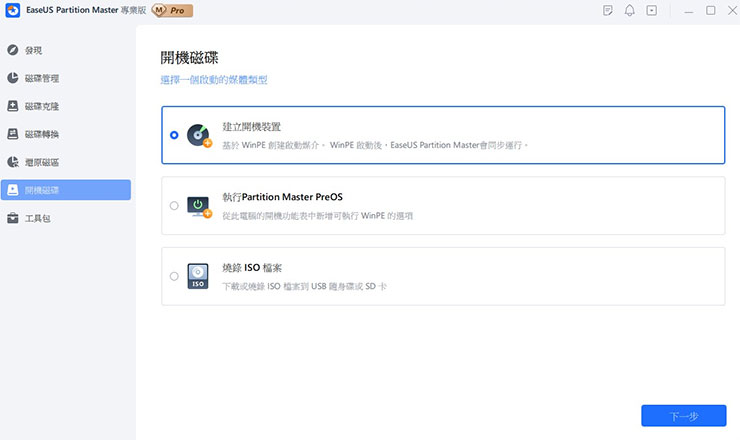Image resolution: width=740 pixels, height=440 pixels.
Task: Open the 磁碟克隆 menu item
Action: pos(66,106)
